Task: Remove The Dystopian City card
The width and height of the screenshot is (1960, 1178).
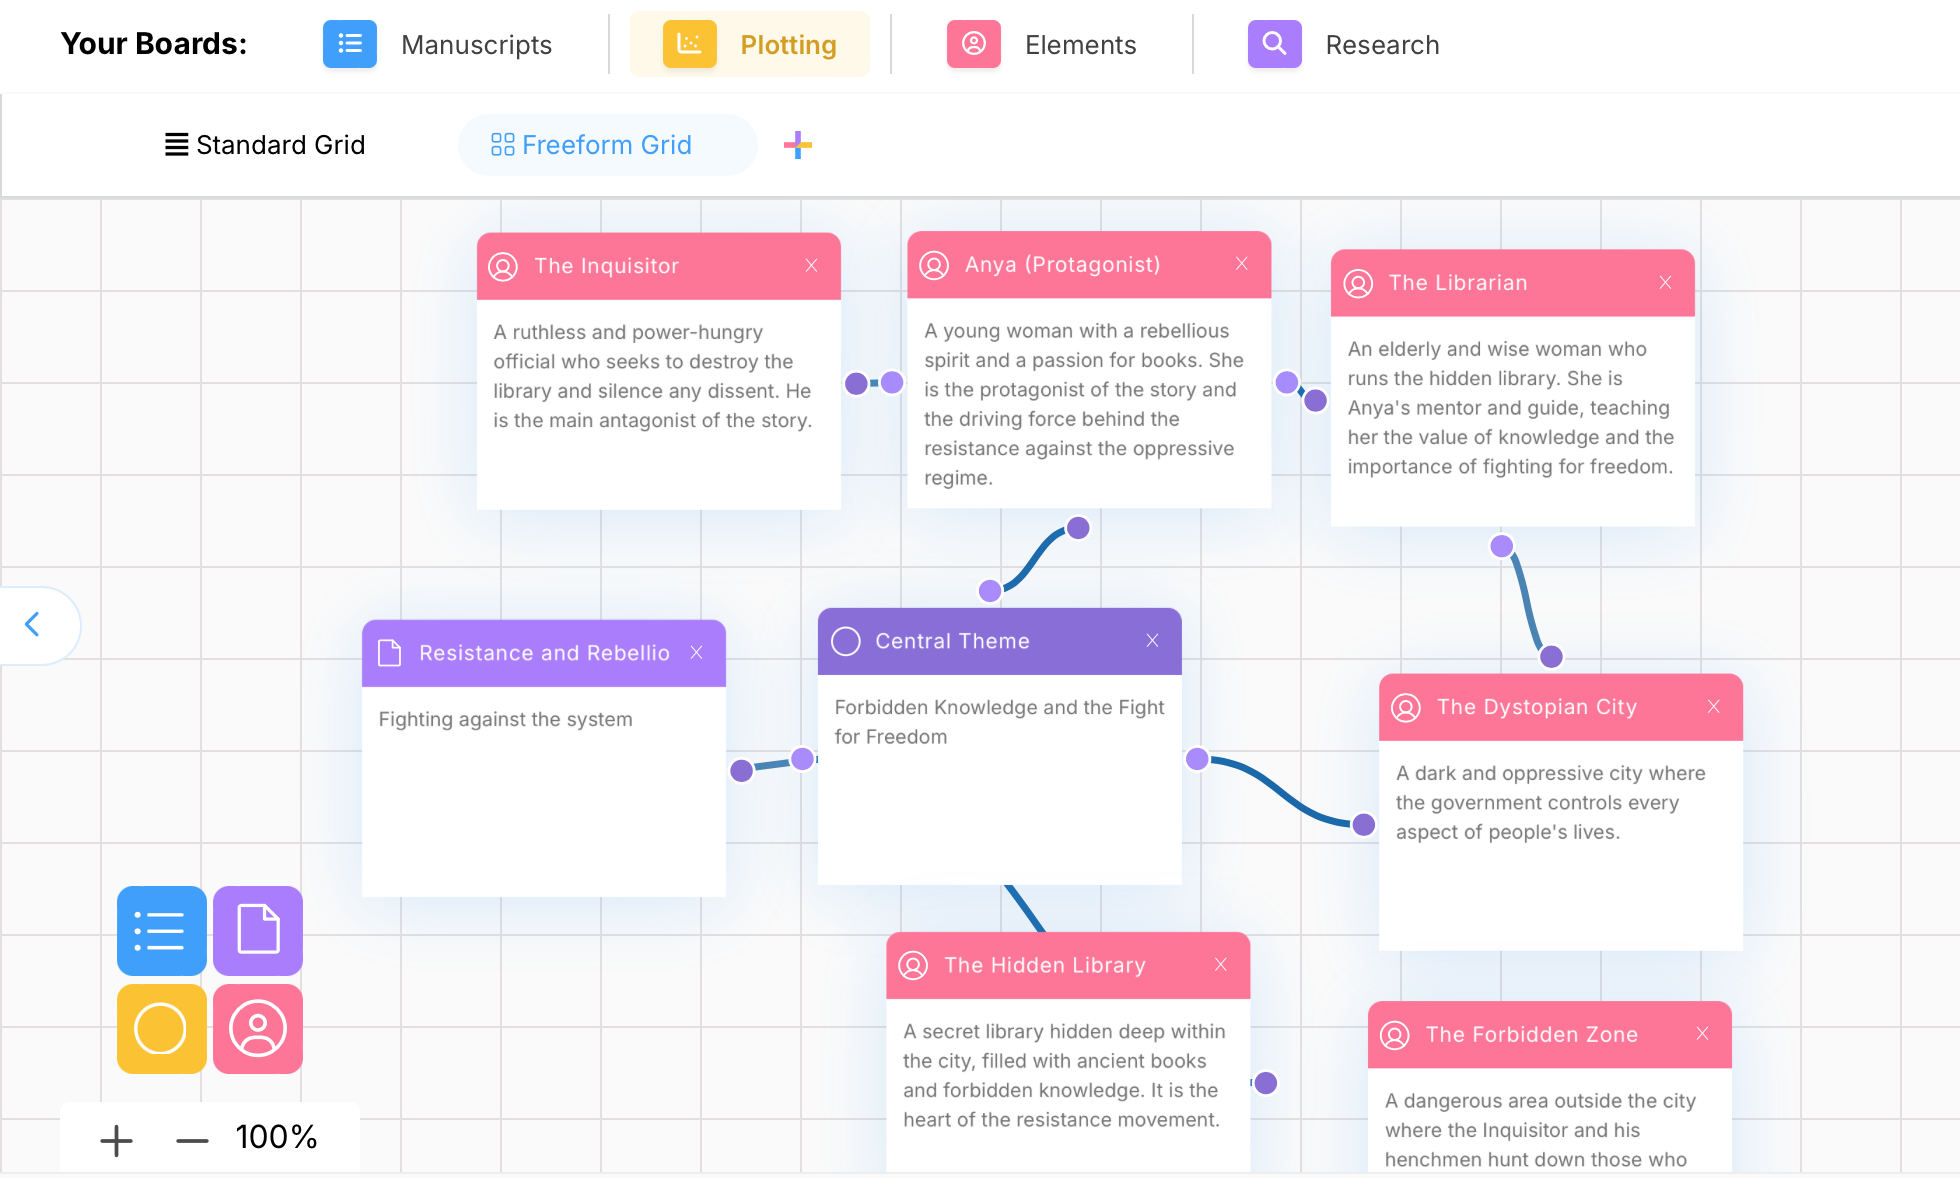Action: click(1713, 706)
